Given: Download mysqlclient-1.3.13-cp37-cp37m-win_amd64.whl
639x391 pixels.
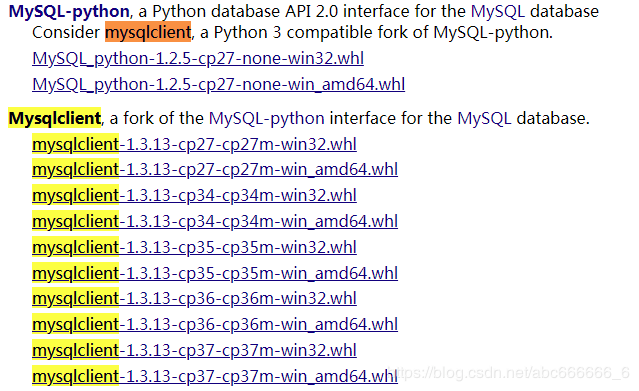Looking at the screenshot, I should coord(215,376).
